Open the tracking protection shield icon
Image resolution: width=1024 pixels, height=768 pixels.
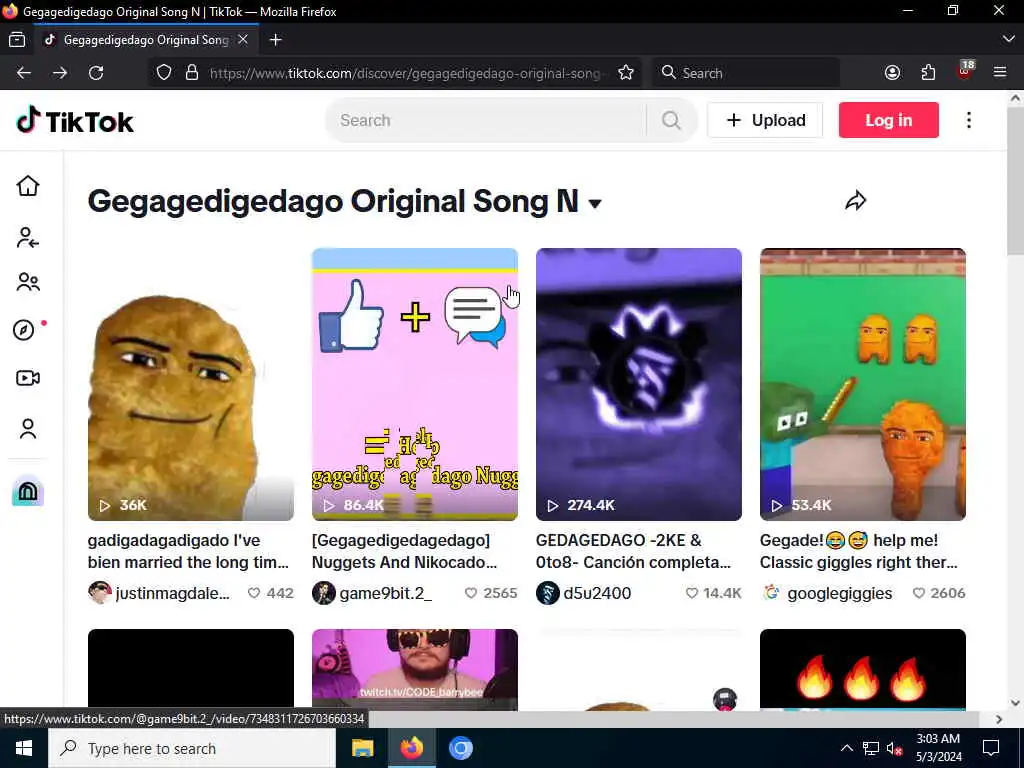(x=164, y=72)
